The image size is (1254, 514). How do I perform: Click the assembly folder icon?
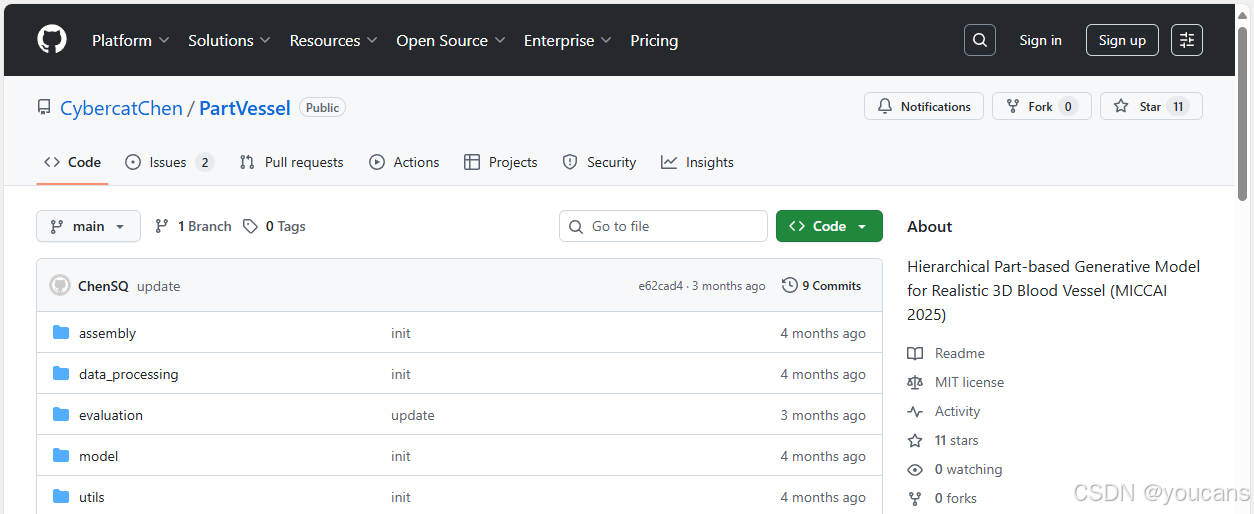pyautogui.click(x=61, y=333)
